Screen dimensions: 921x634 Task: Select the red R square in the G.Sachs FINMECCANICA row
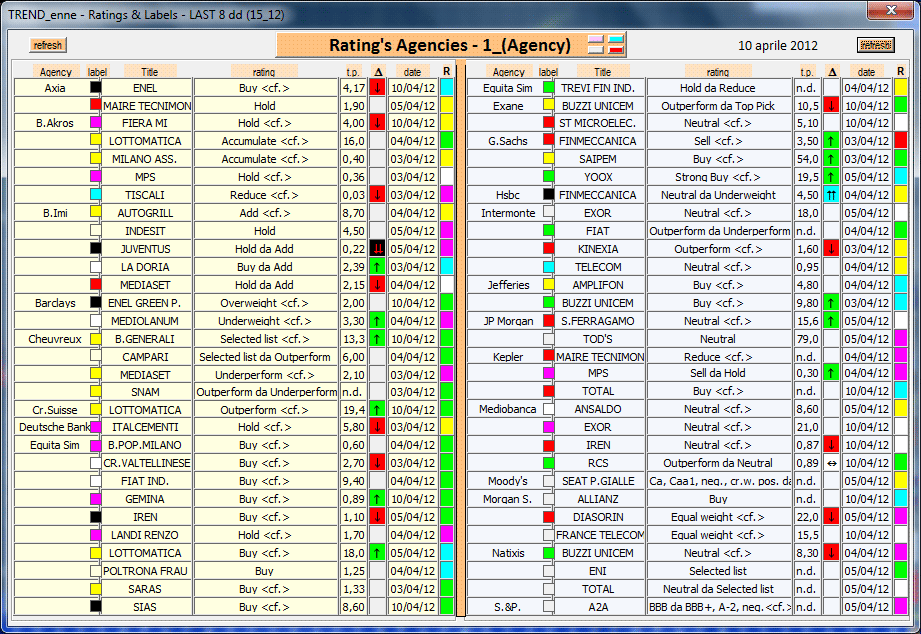click(x=900, y=140)
